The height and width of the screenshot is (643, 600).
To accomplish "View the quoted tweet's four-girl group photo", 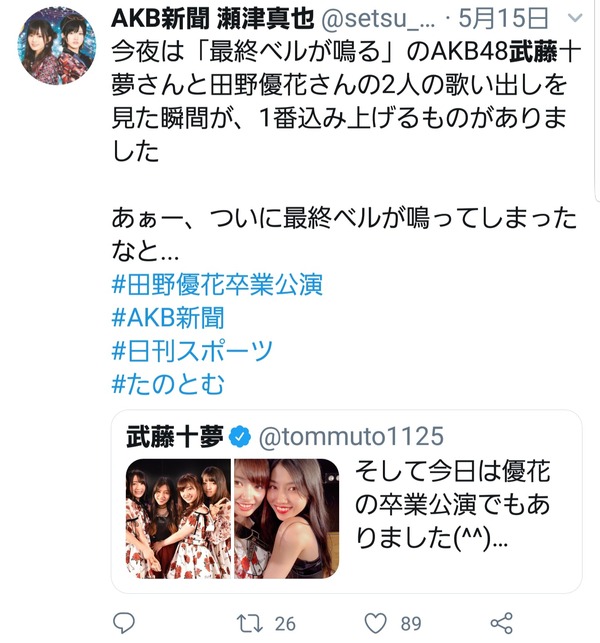I will click(178, 519).
